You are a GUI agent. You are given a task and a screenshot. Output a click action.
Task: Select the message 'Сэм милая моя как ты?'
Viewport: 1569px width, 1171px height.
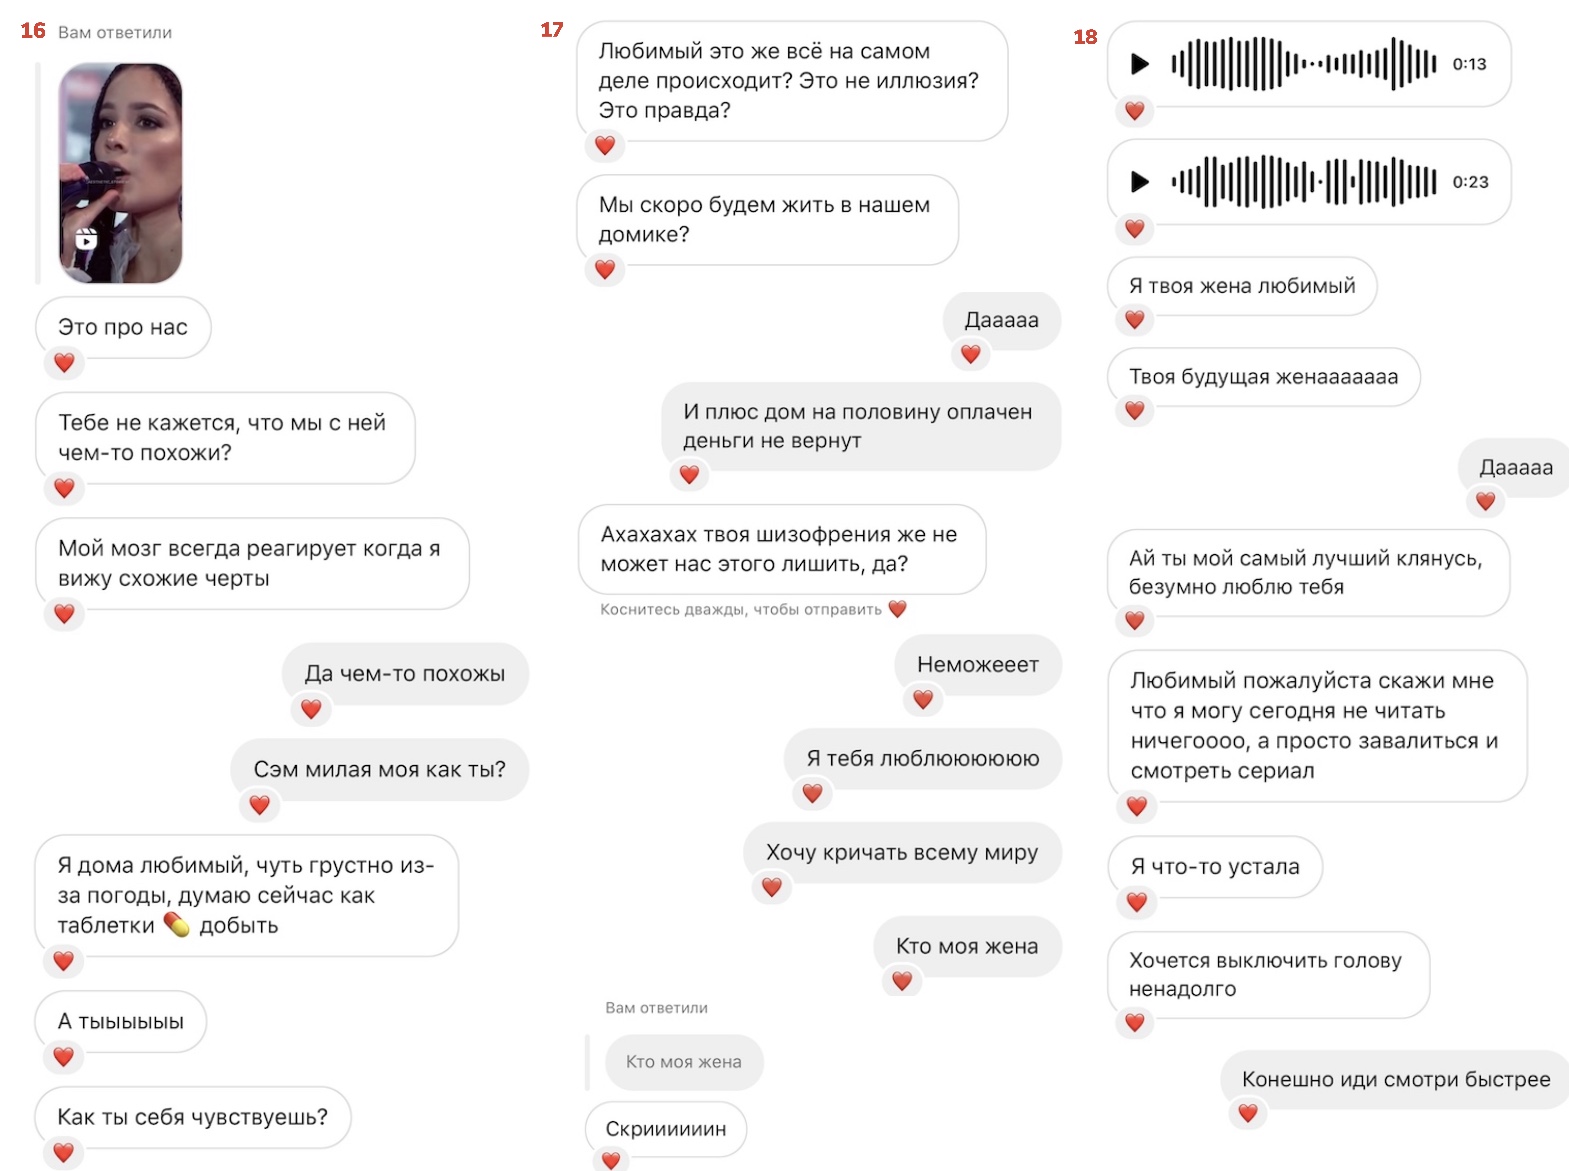[380, 770]
